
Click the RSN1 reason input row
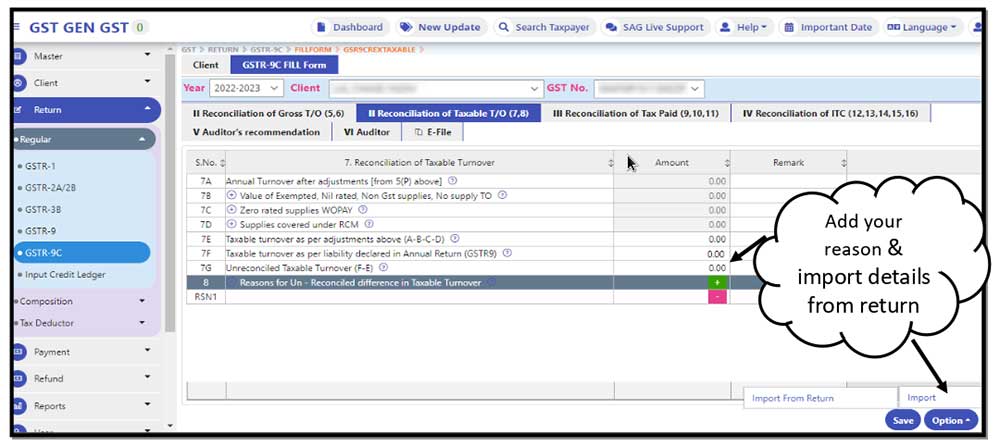[x=419, y=297]
